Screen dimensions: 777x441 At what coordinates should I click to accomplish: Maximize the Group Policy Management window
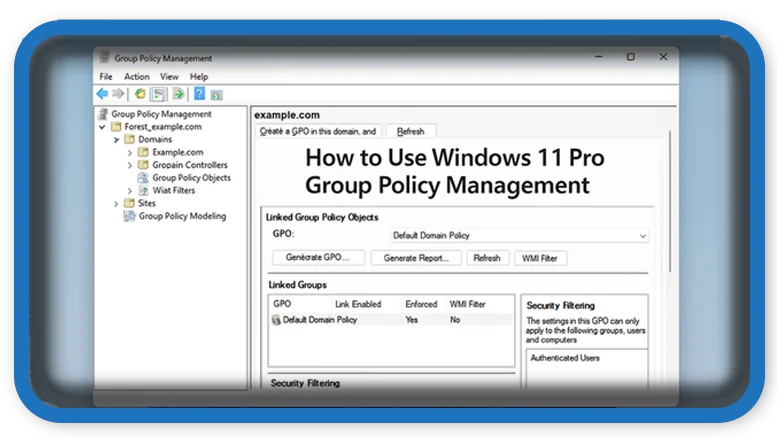coord(631,57)
